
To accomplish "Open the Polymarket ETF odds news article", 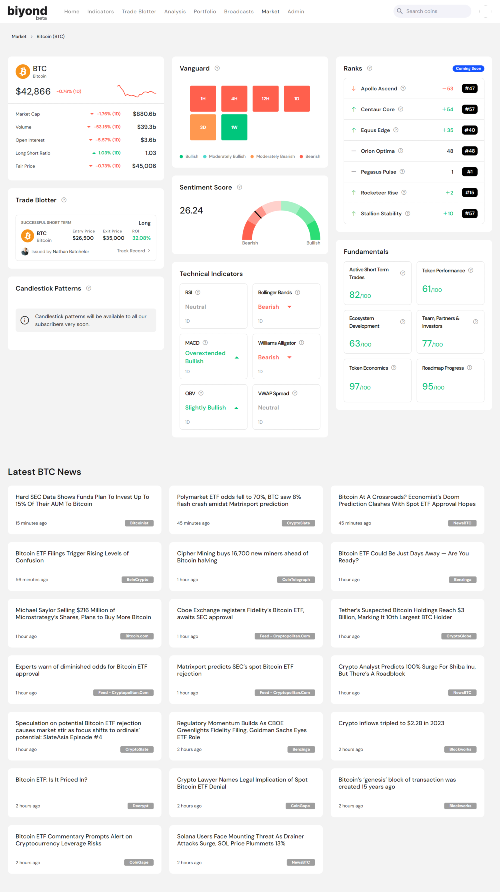I will tap(246, 510).
